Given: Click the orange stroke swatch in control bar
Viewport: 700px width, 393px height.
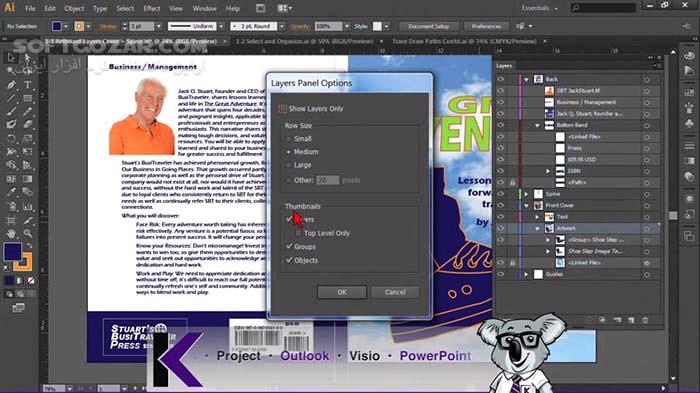Looking at the screenshot, I should [79, 26].
